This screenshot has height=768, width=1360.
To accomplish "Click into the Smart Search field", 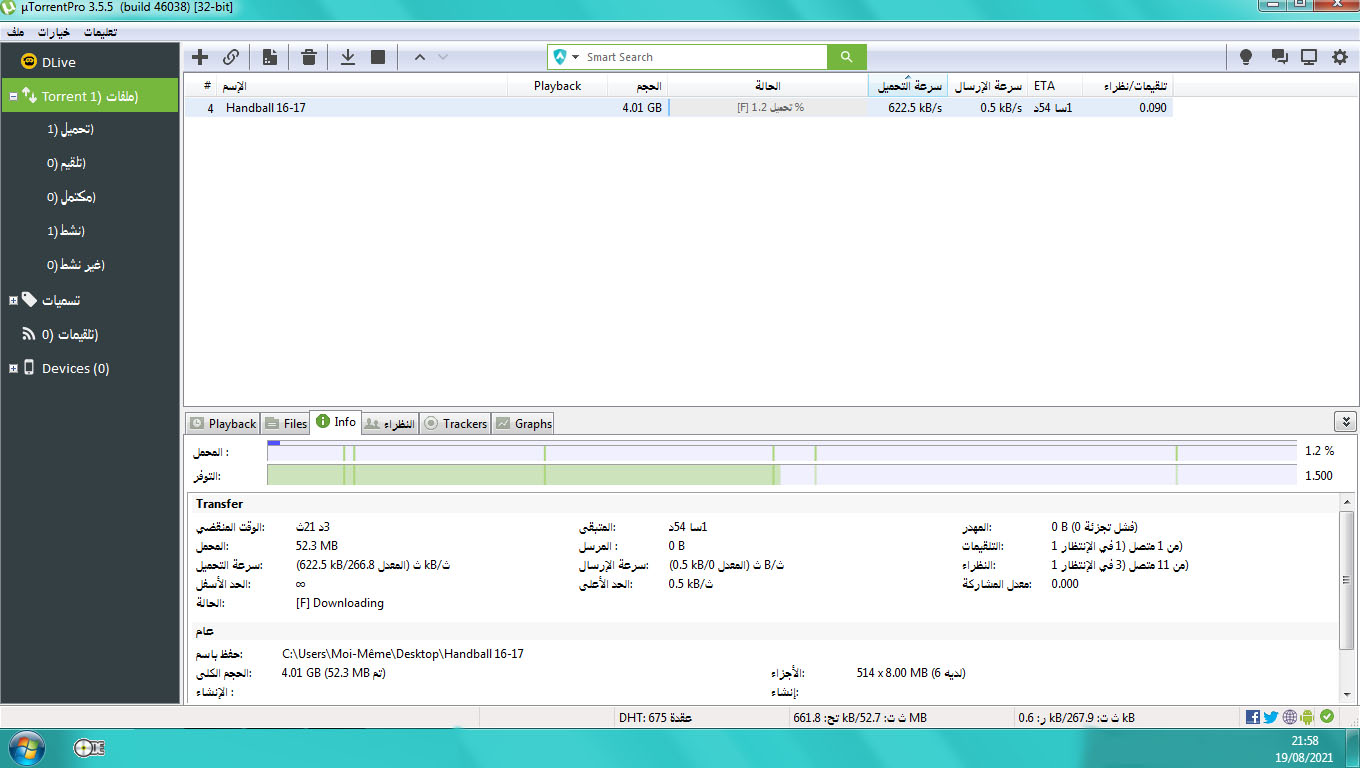I will pos(700,57).
